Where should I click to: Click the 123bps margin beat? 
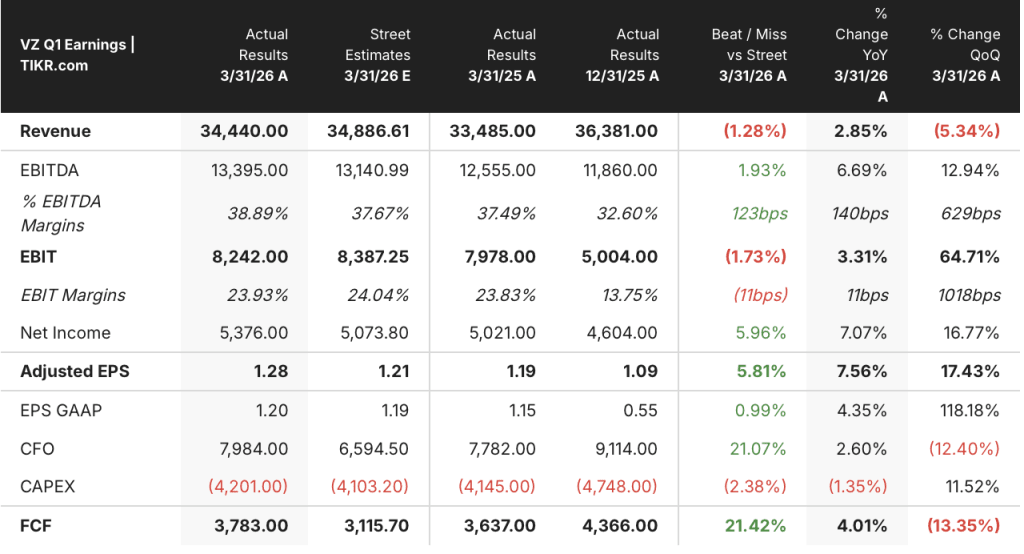click(760, 214)
